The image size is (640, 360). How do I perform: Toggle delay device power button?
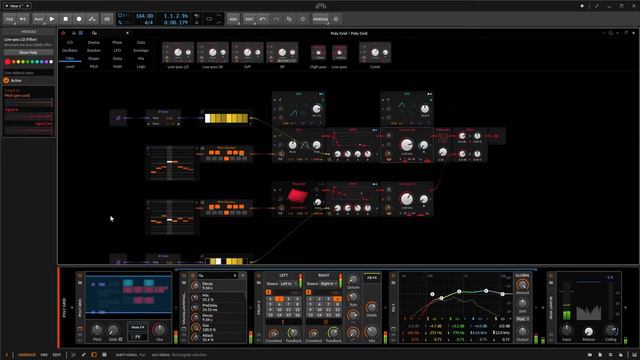[x=258, y=276]
